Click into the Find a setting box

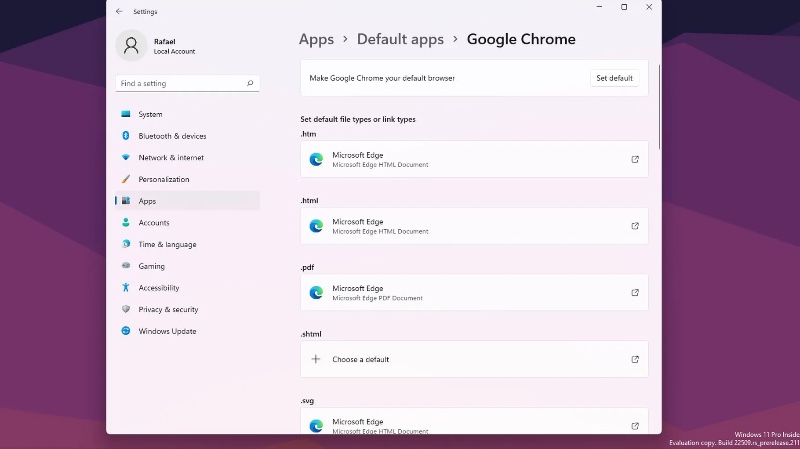(x=180, y=84)
